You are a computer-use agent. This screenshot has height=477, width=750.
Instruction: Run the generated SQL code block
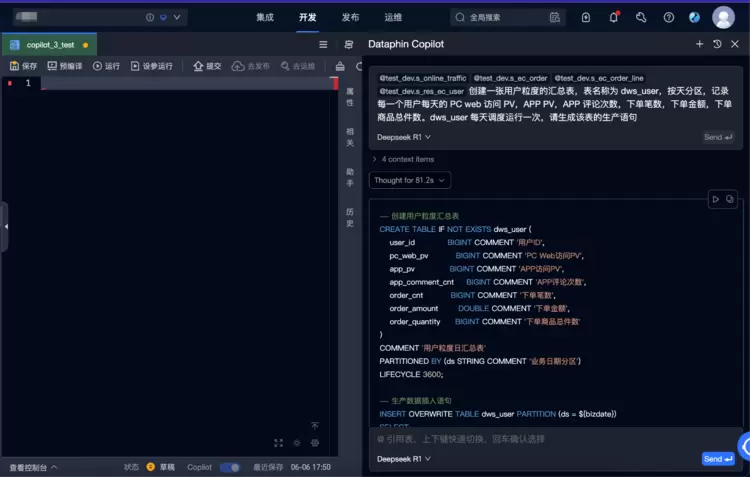715,199
